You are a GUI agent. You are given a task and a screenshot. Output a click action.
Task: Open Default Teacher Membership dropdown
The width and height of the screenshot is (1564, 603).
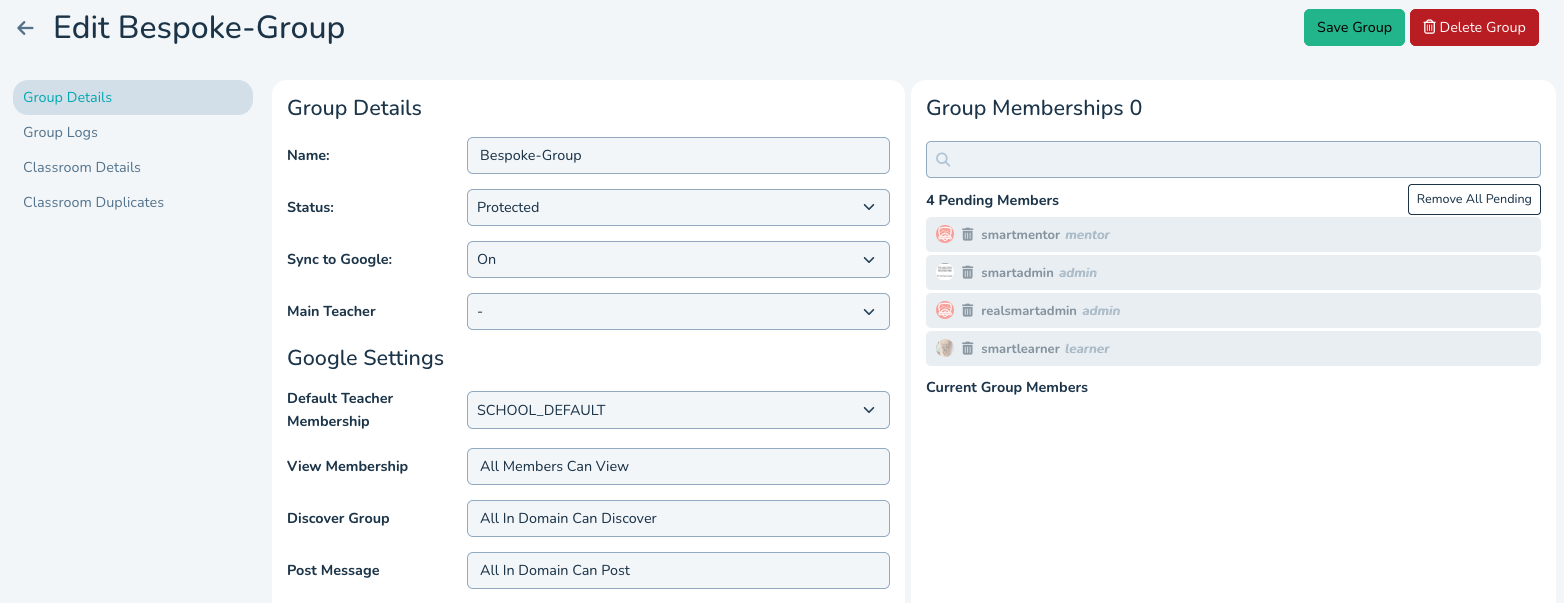pyautogui.click(x=677, y=409)
